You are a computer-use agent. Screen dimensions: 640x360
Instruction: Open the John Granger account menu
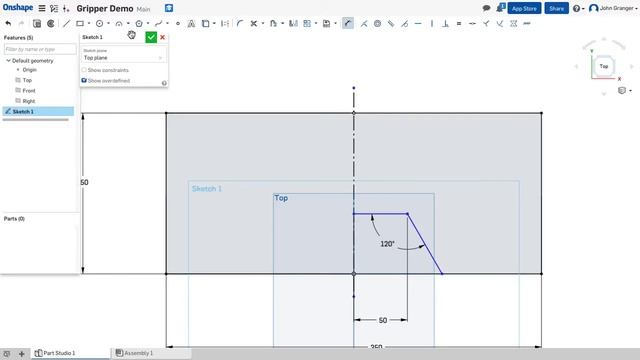(x=613, y=8)
